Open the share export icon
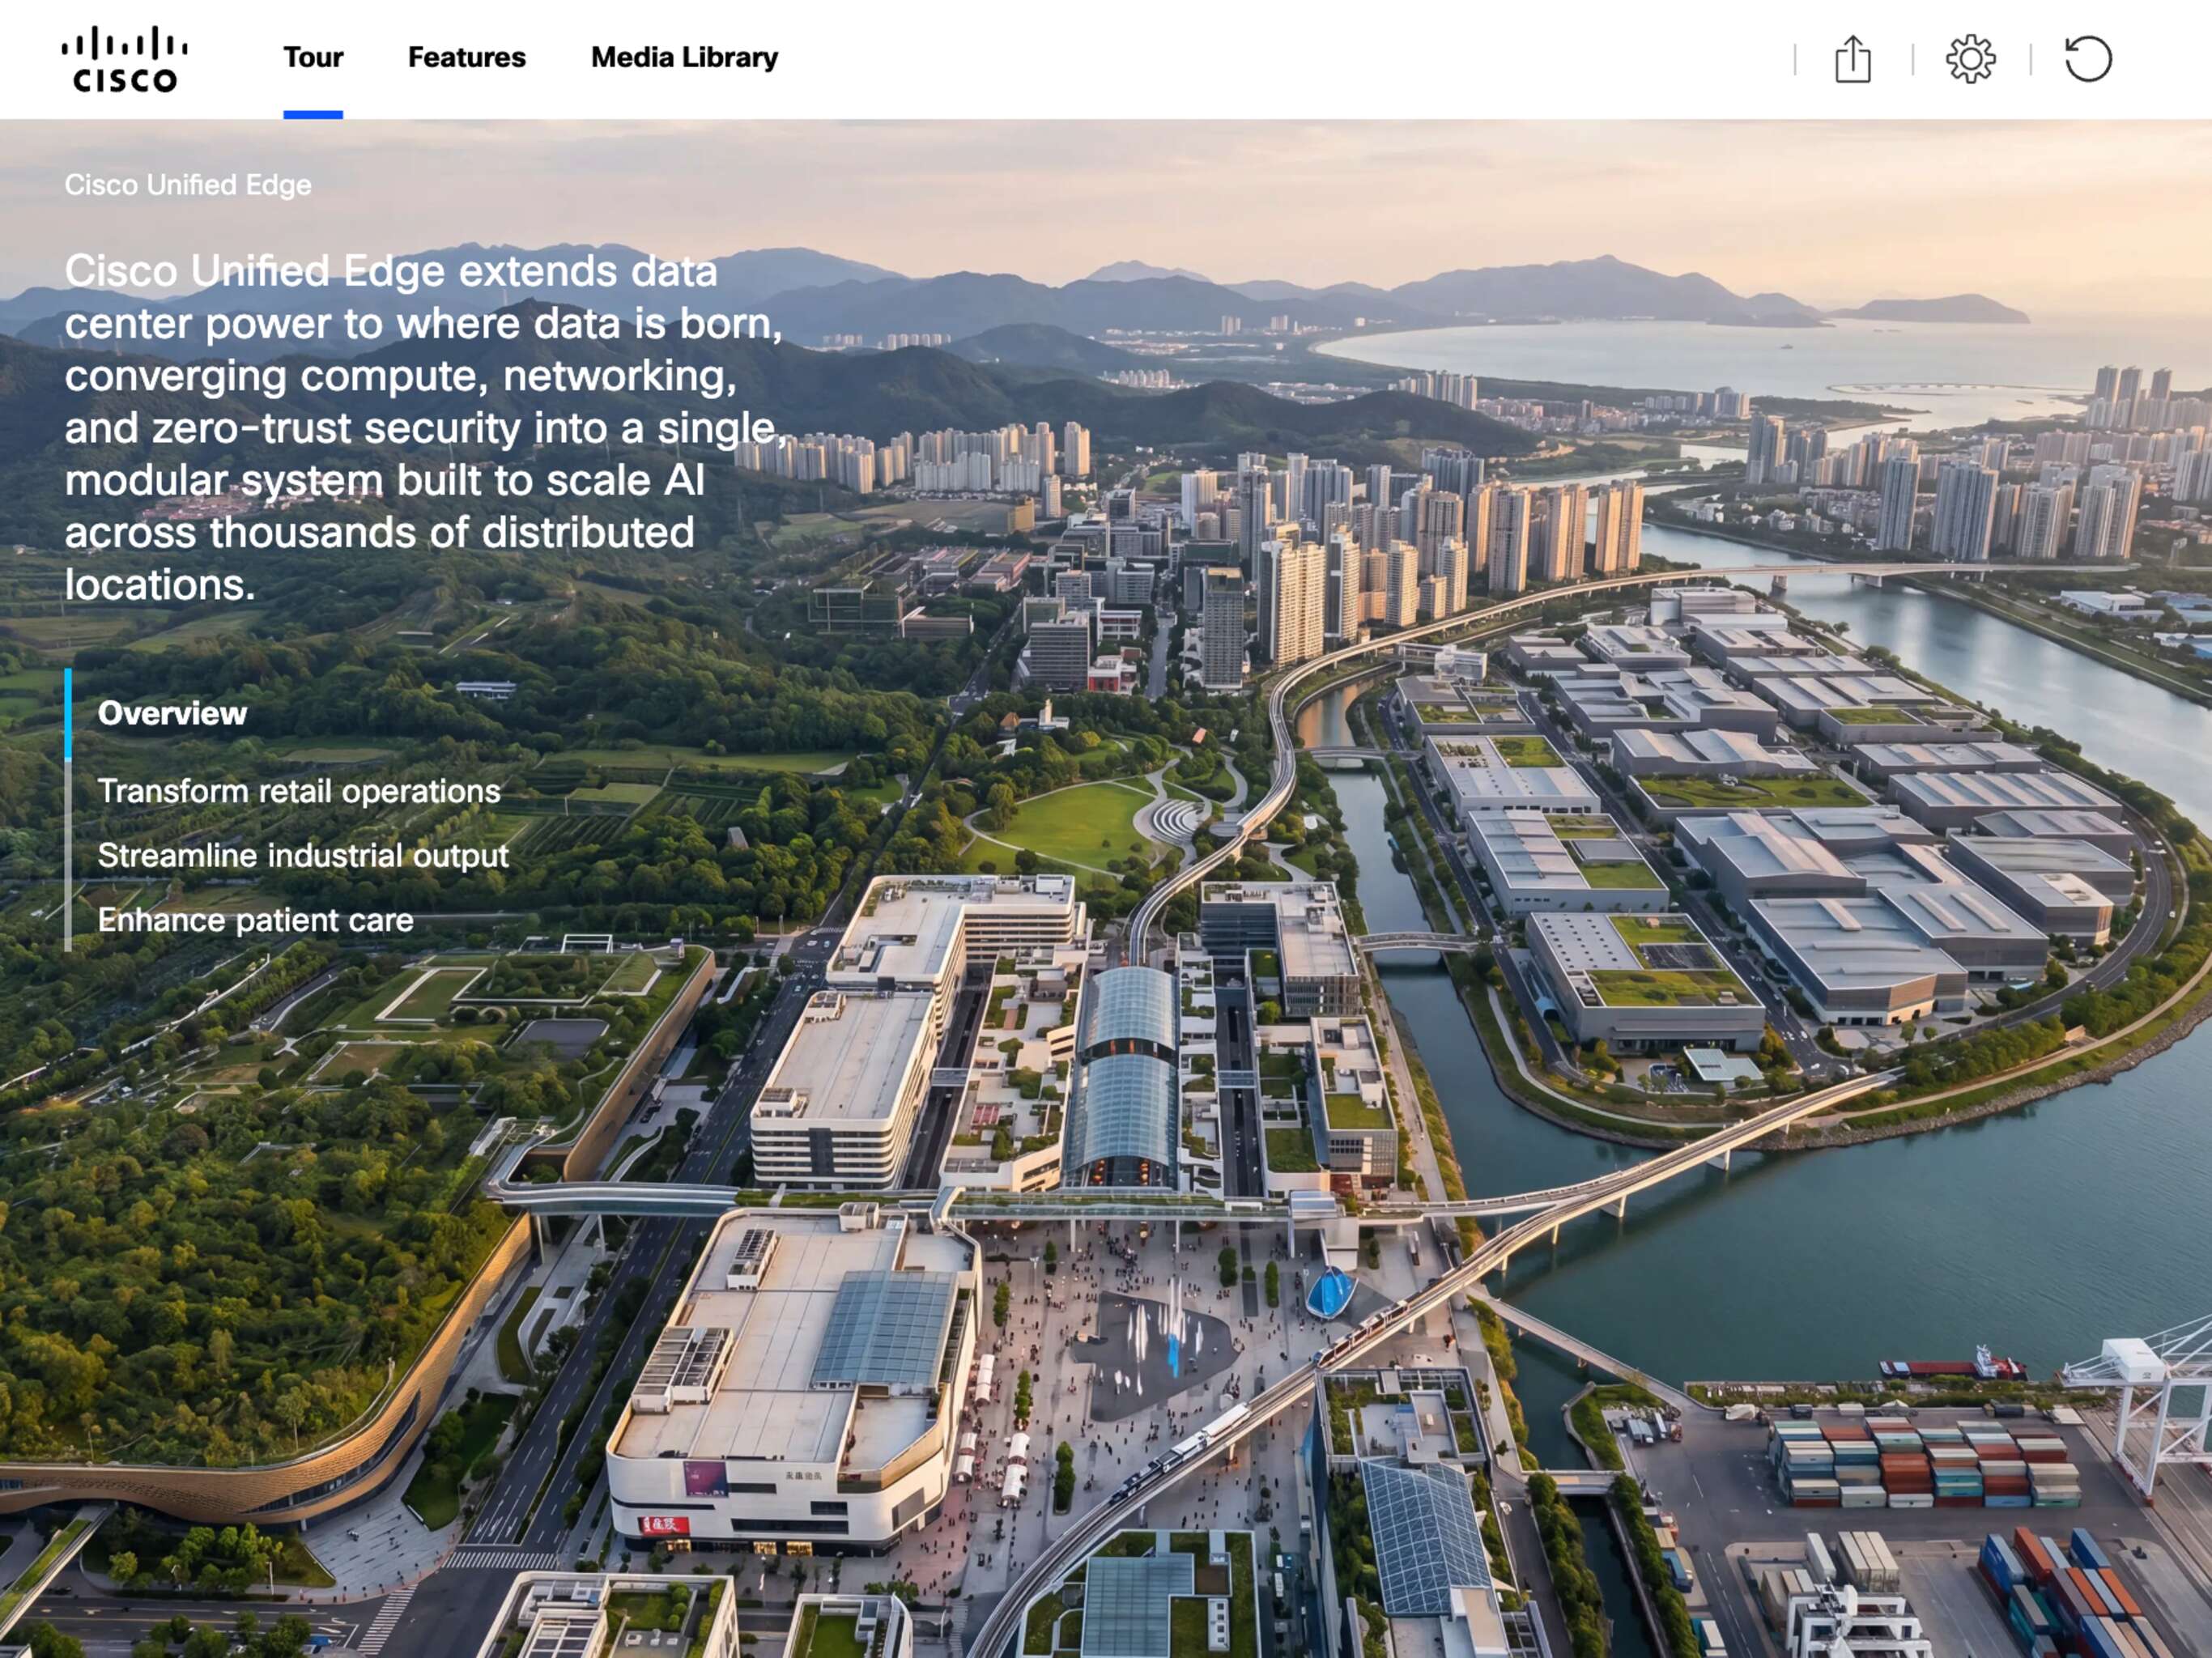Screen dimensions: 2212x1658 [x=1852, y=59]
